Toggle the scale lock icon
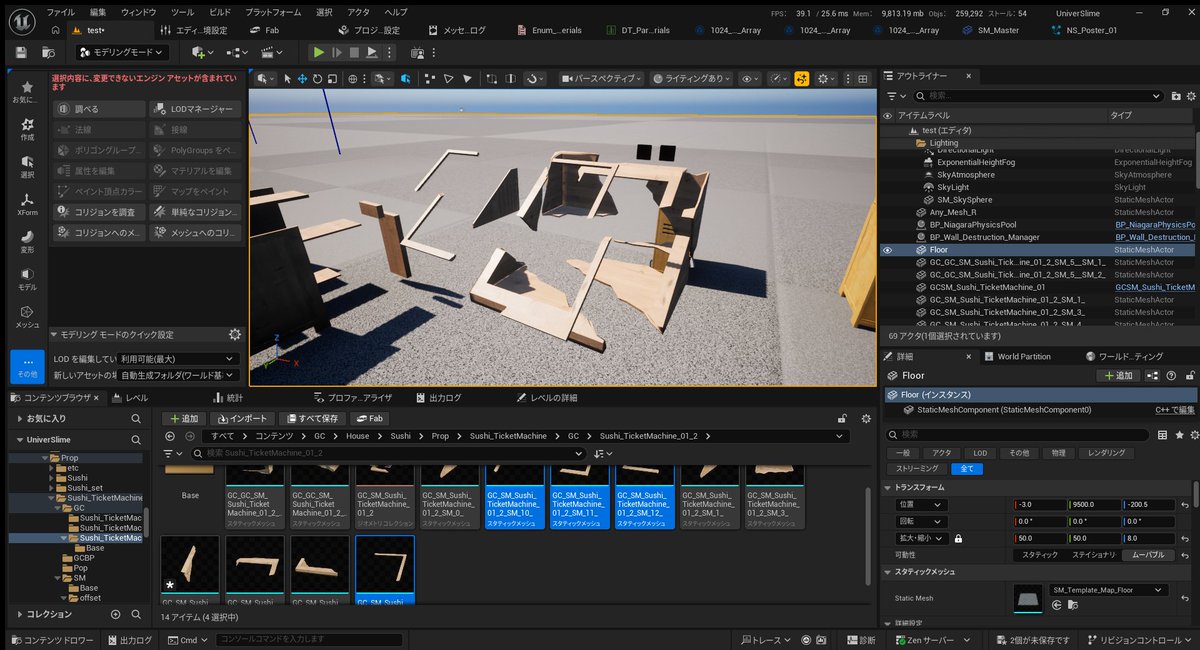Screen dimensions: 1200x650 coord(958,538)
